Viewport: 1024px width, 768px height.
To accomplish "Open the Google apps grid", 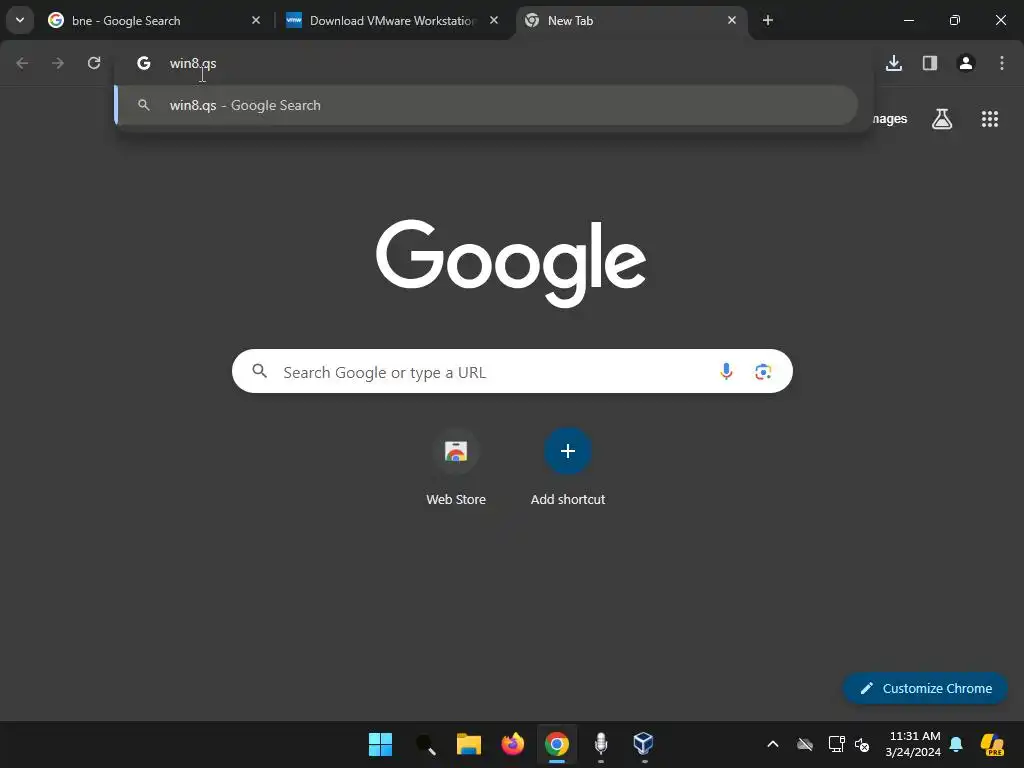I will pyautogui.click(x=990, y=119).
